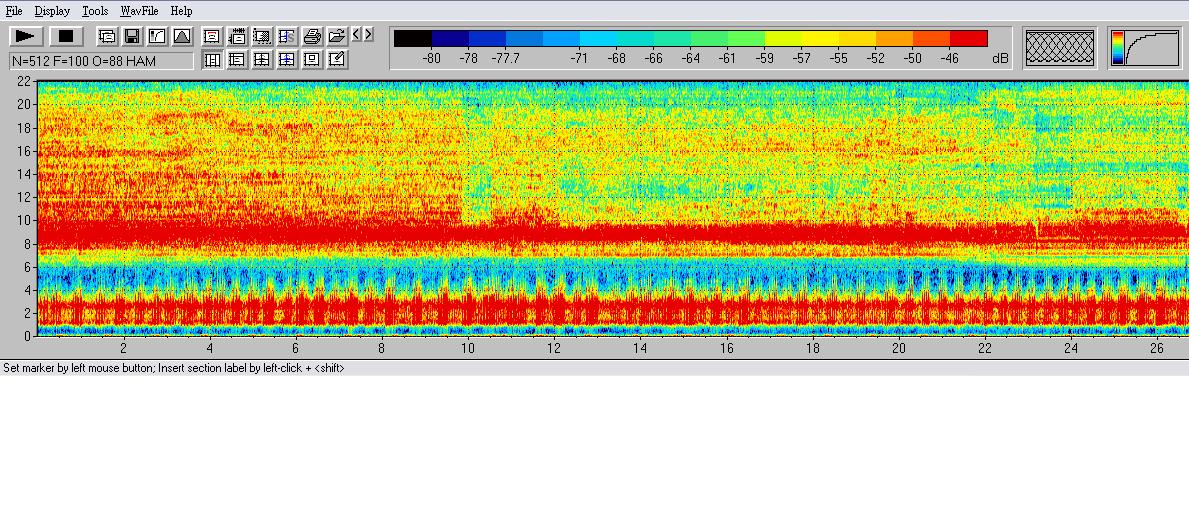Image resolution: width=1189 pixels, height=512 pixels.
Task: Click the left arrow scroll button
Action: (356, 35)
